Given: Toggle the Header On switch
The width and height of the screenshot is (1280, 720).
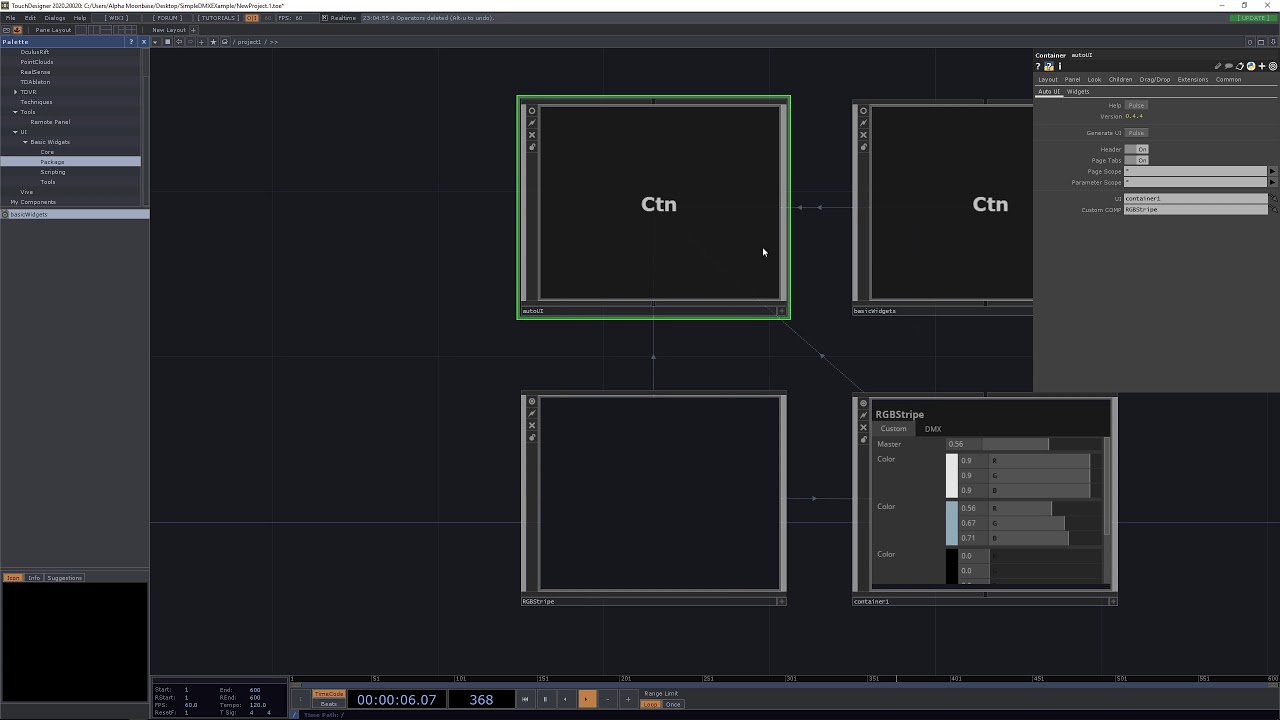Looking at the screenshot, I should [x=1136, y=149].
